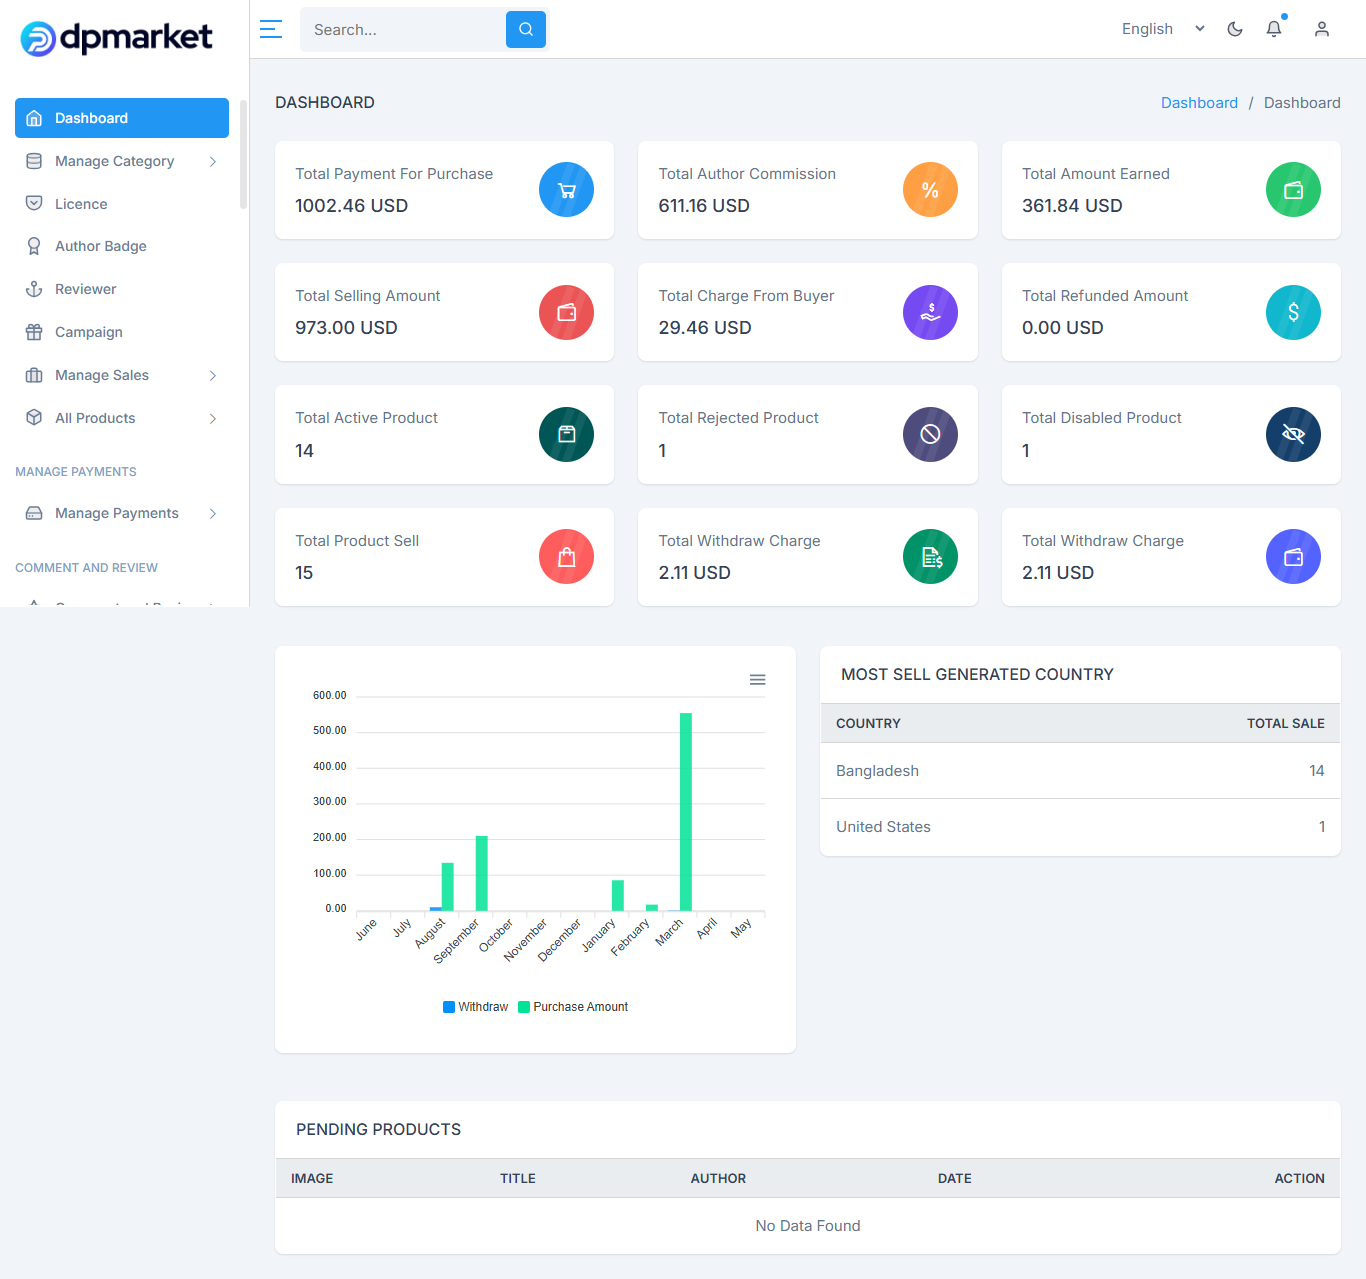The width and height of the screenshot is (1366, 1279).
Task: Toggle Withdraw series in chart legend
Action: (x=476, y=1007)
